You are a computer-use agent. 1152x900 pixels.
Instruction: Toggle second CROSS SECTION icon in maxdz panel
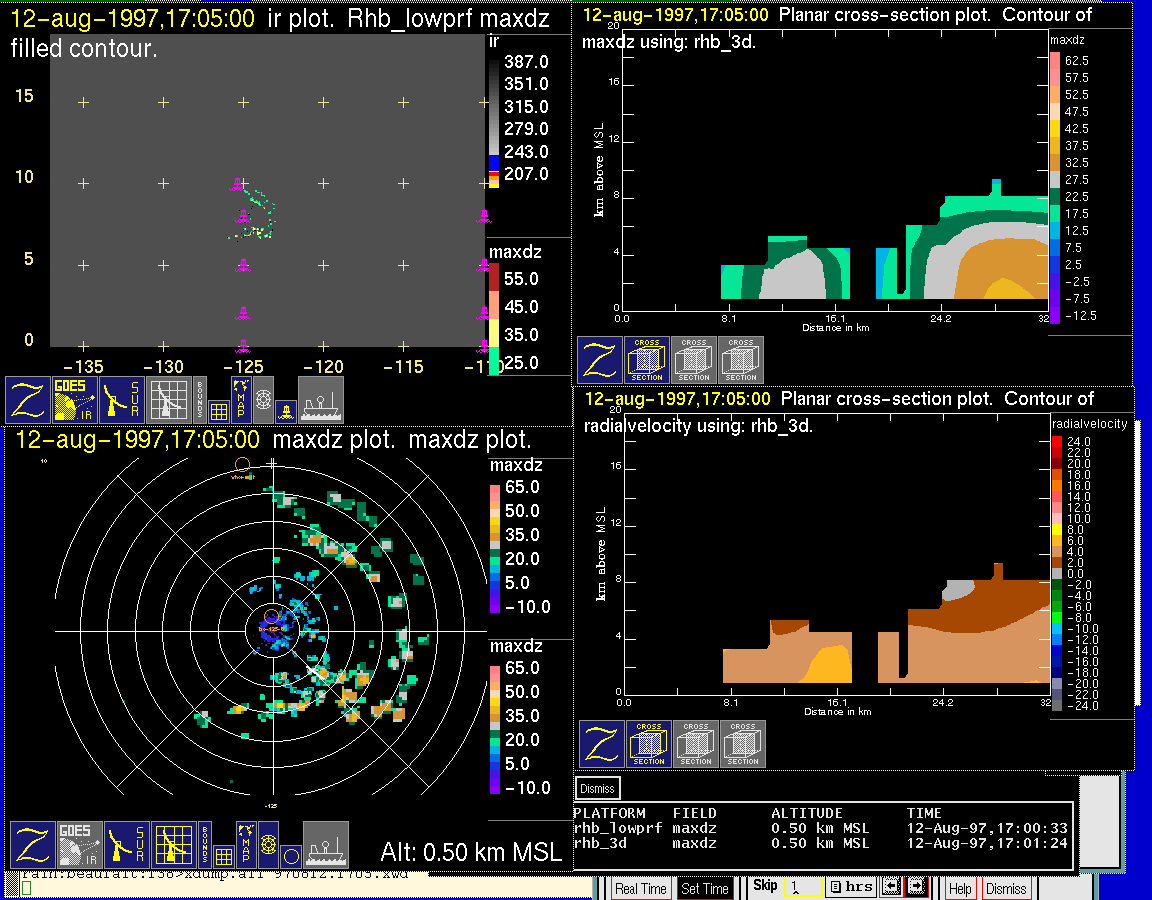[x=694, y=360]
